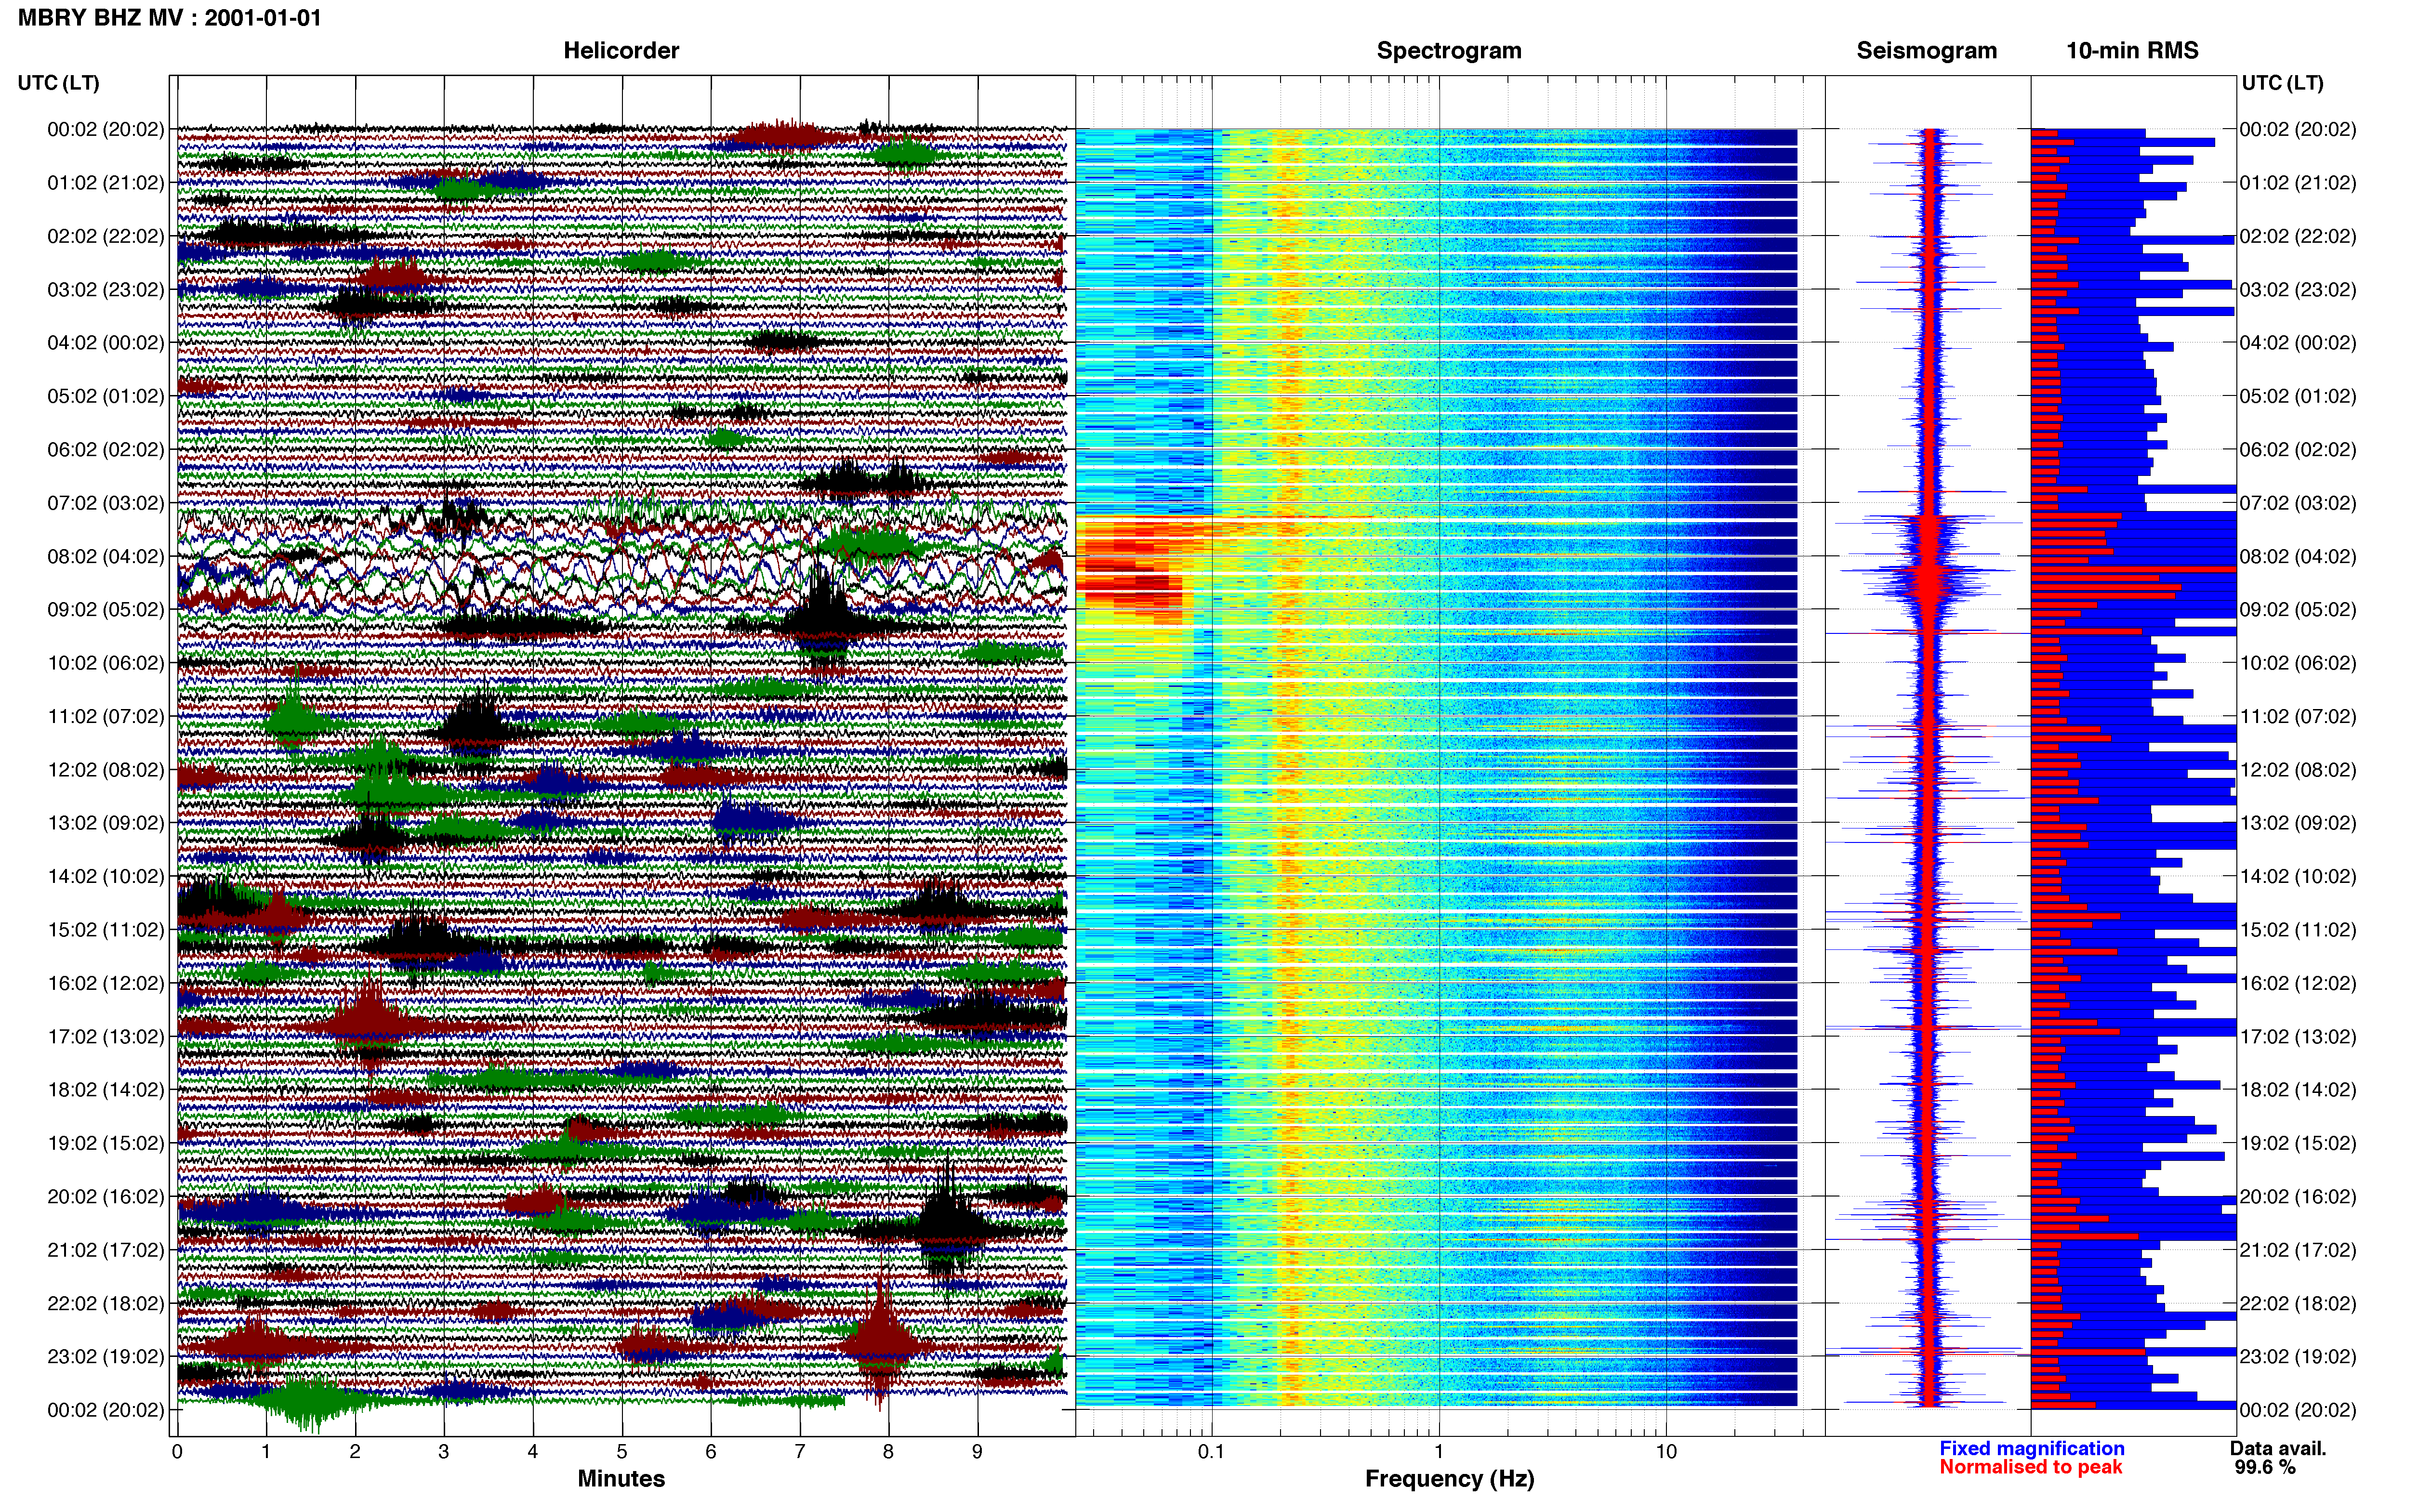Click the red 'Normalised to peak' legend text
This screenshot has width=2418, height=1512.
pyautogui.click(x=2030, y=1468)
